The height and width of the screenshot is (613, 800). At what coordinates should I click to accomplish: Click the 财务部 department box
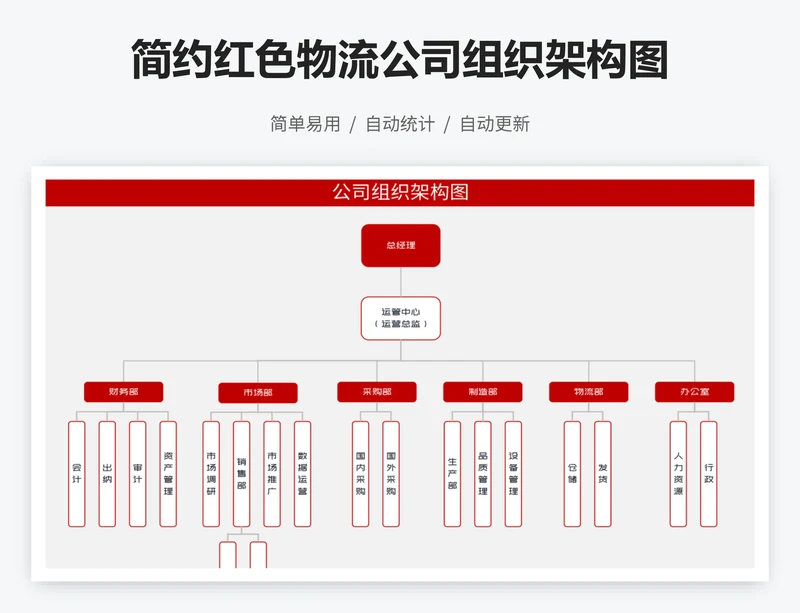(123, 392)
